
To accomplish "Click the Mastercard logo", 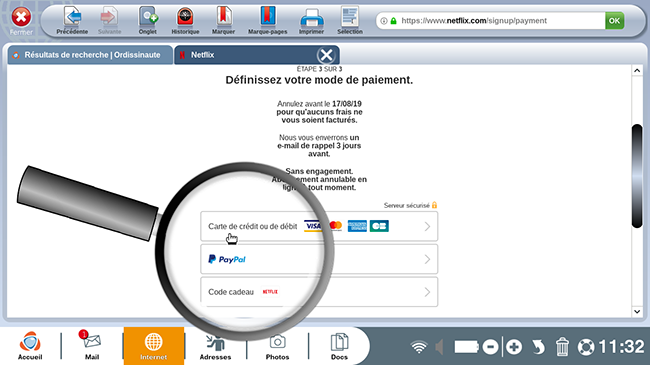I will tap(335, 226).
